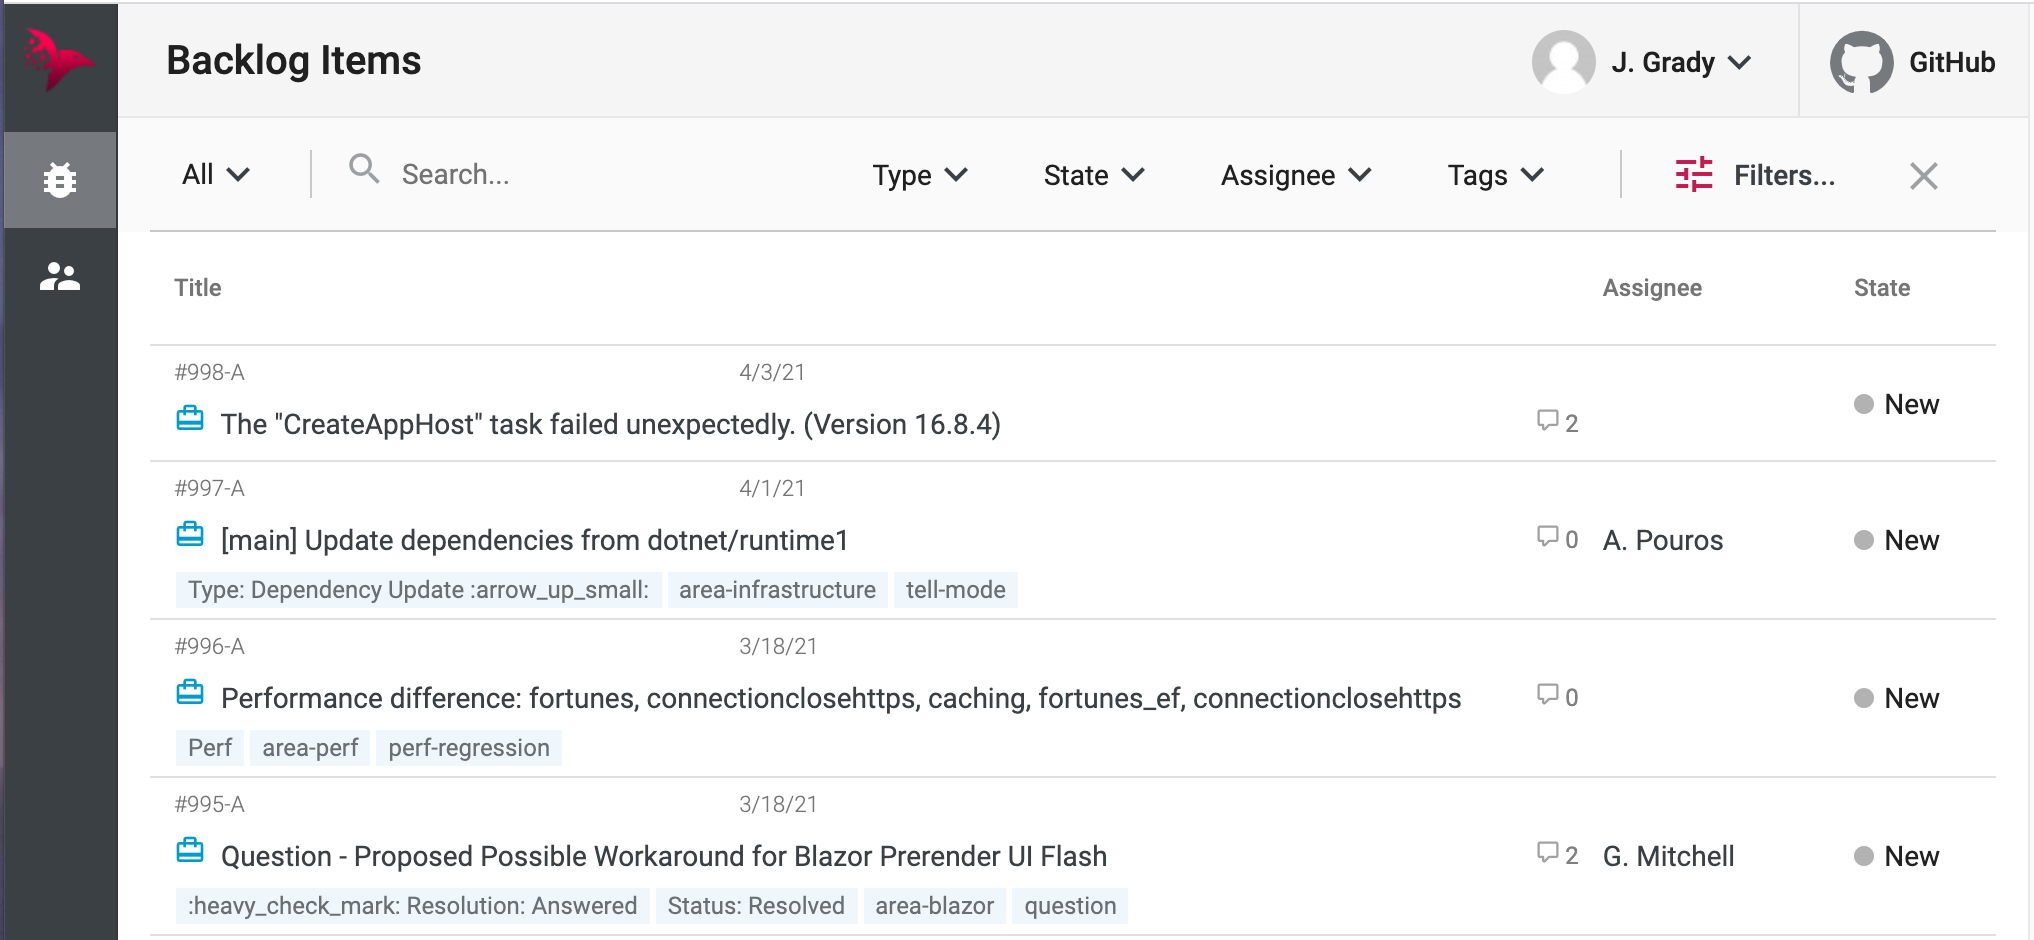
Task: Click J. Grady's avatar picture
Action: [1564, 62]
